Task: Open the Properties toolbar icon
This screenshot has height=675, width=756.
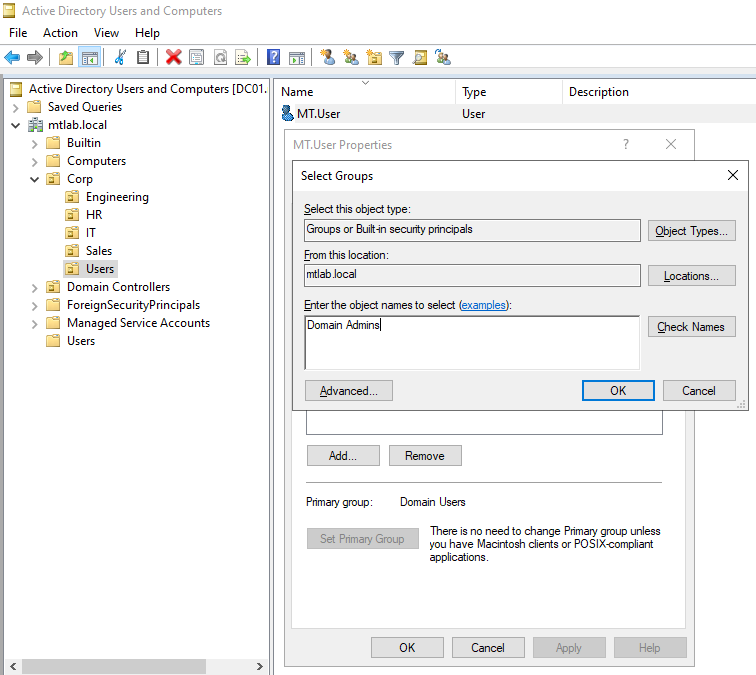Action: pyautogui.click(x=197, y=58)
